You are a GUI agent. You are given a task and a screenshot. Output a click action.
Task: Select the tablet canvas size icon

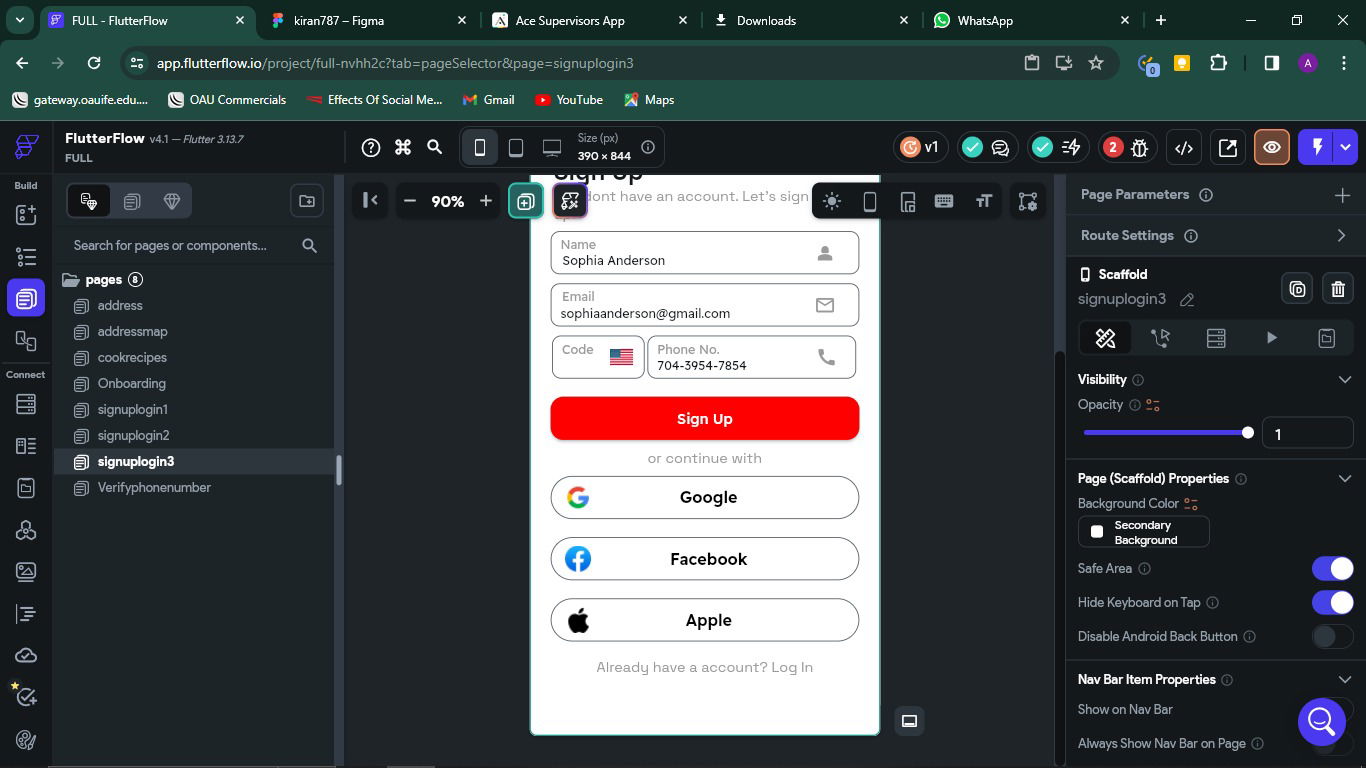pyautogui.click(x=516, y=148)
